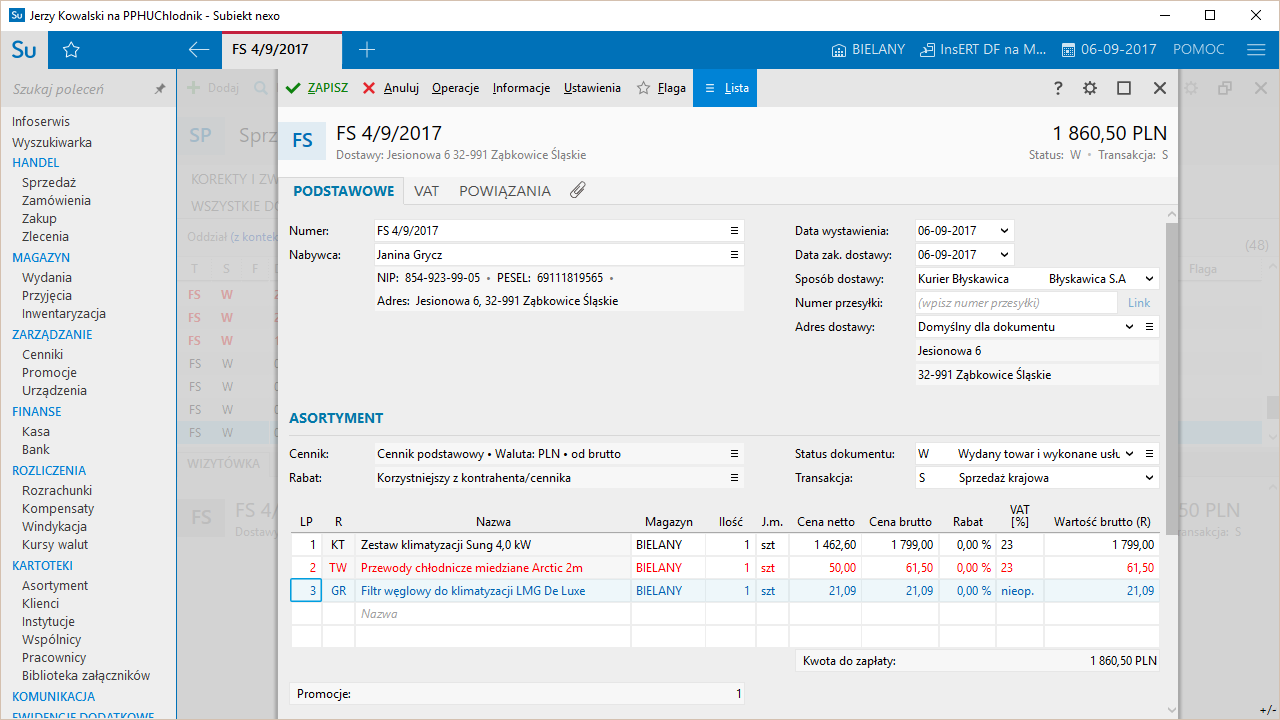Set a flag with Flaga star
The width and height of the screenshot is (1280, 720).
click(x=662, y=88)
